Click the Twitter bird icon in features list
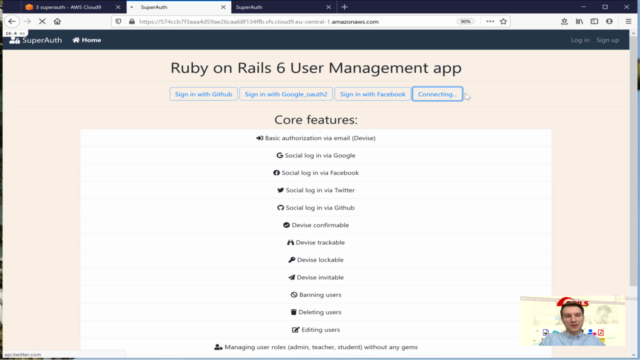This screenshot has width=640, height=360. click(x=280, y=190)
